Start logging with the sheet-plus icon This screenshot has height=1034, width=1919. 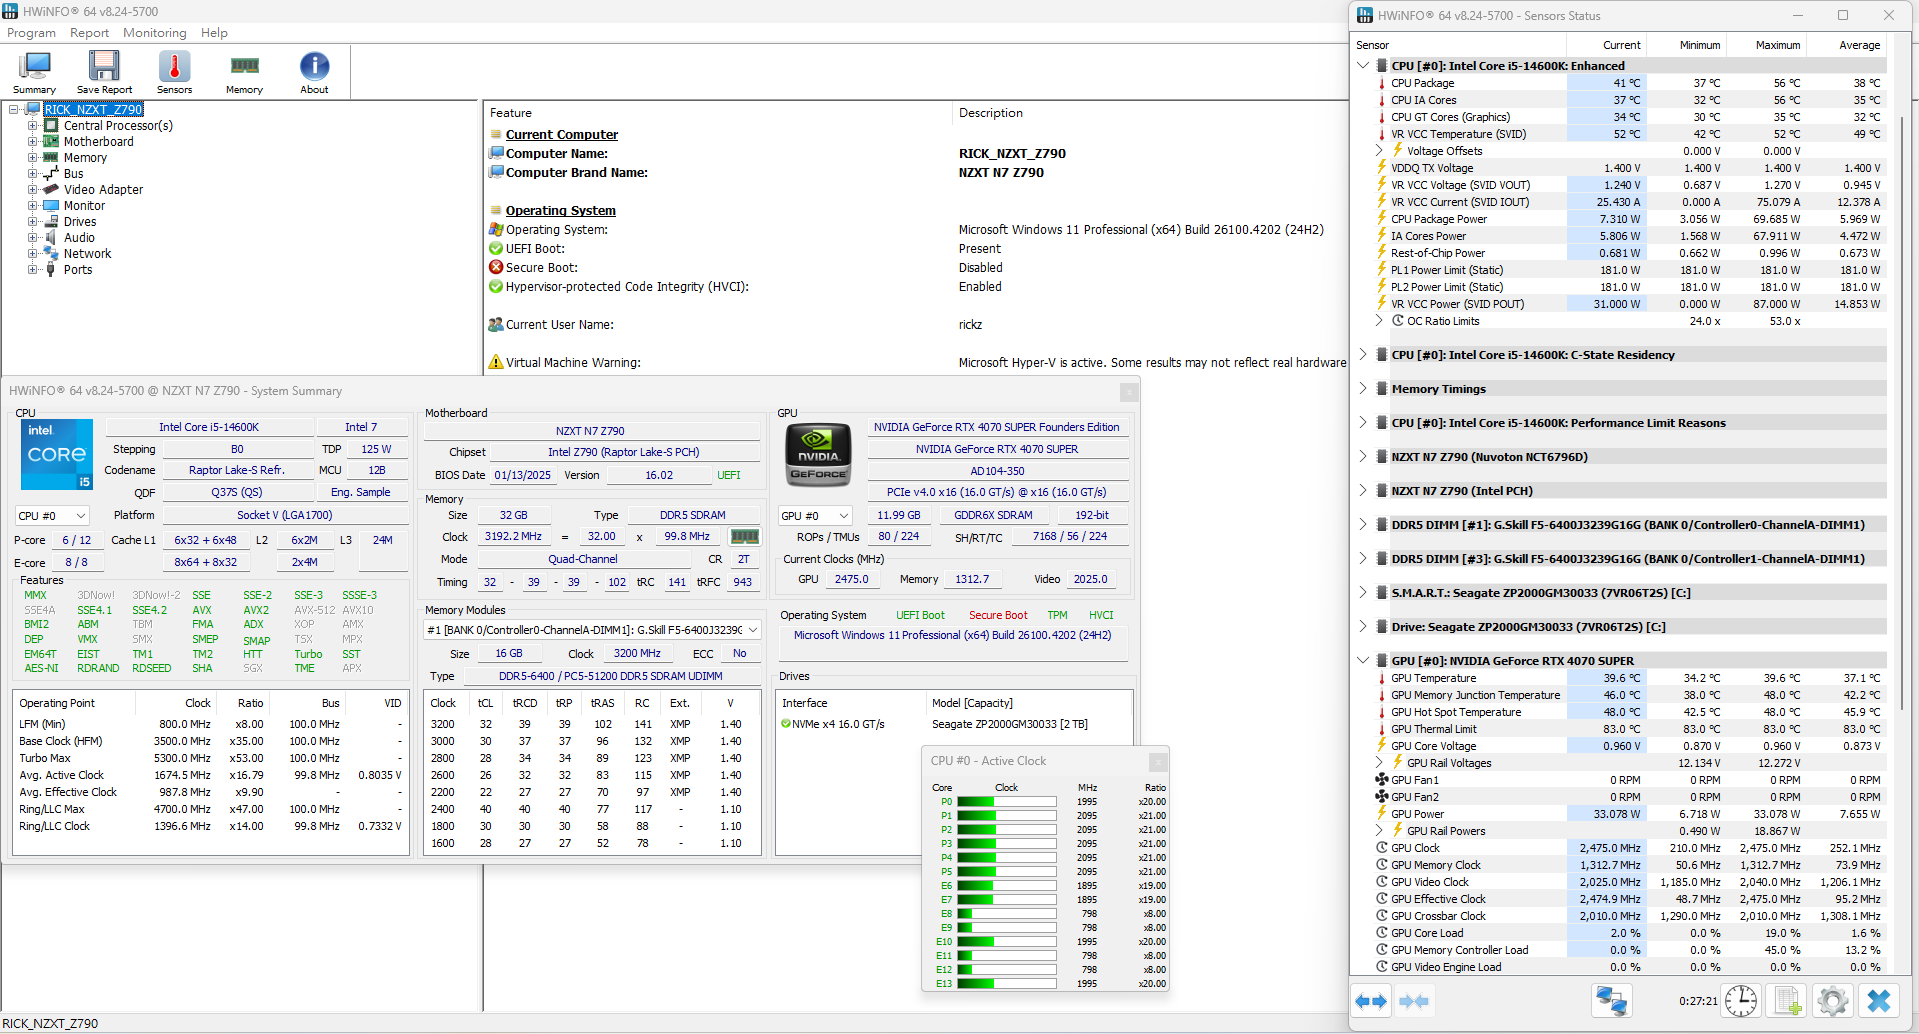pyautogui.click(x=1787, y=1001)
